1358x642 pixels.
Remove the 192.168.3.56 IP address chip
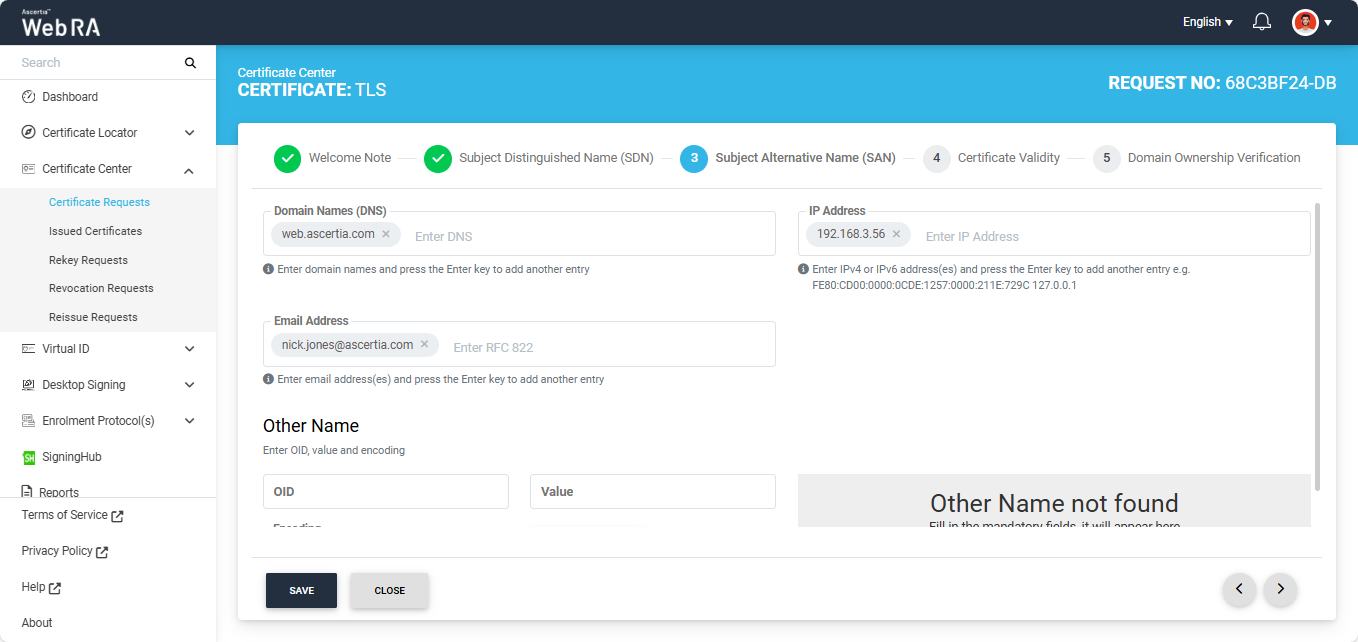pyautogui.click(x=896, y=234)
